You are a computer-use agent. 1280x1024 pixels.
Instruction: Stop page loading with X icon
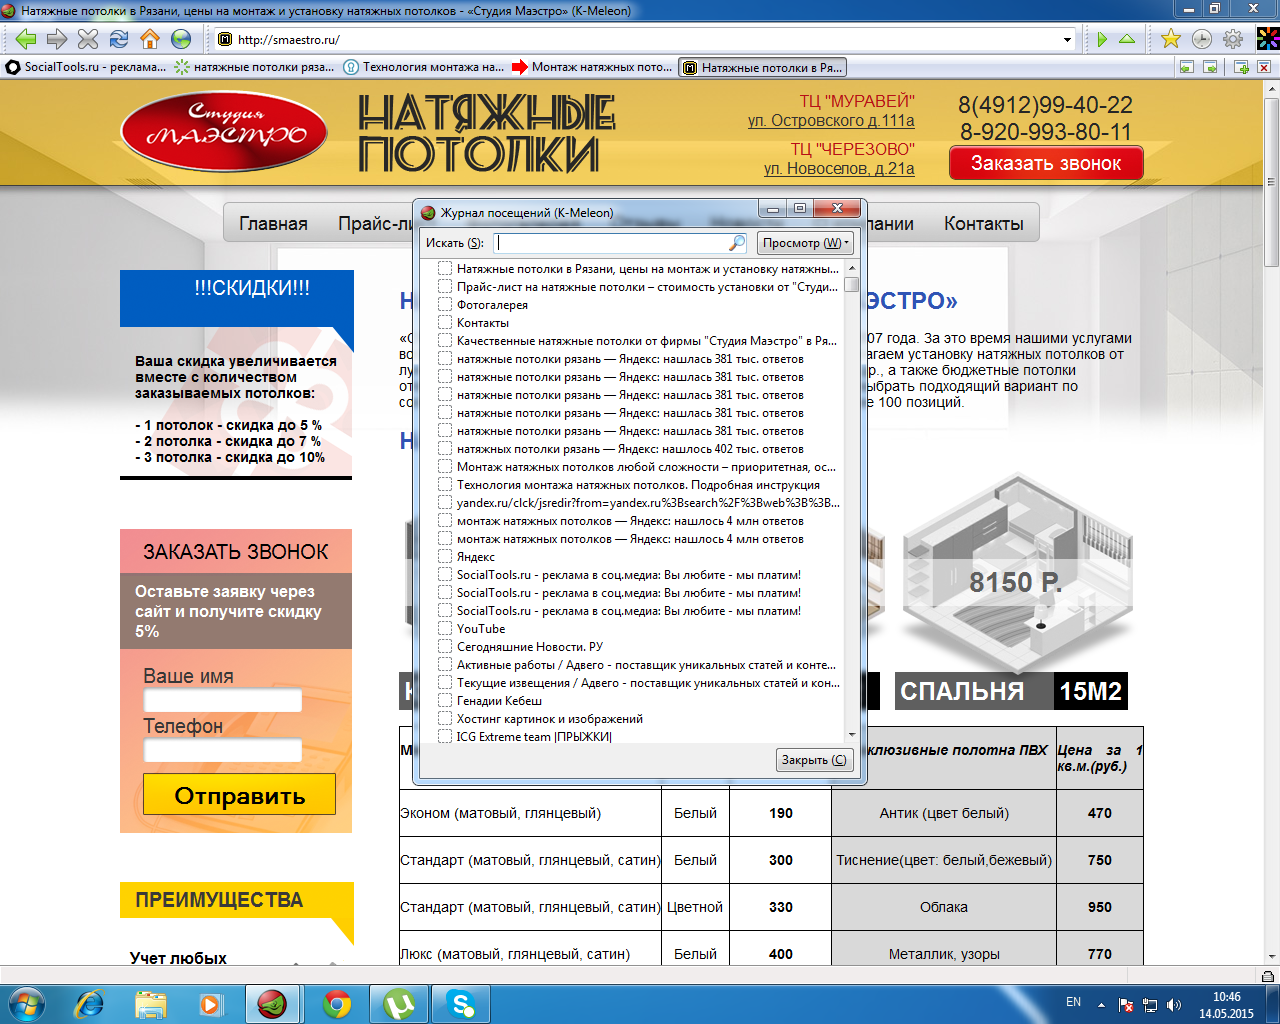tap(88, 39)
